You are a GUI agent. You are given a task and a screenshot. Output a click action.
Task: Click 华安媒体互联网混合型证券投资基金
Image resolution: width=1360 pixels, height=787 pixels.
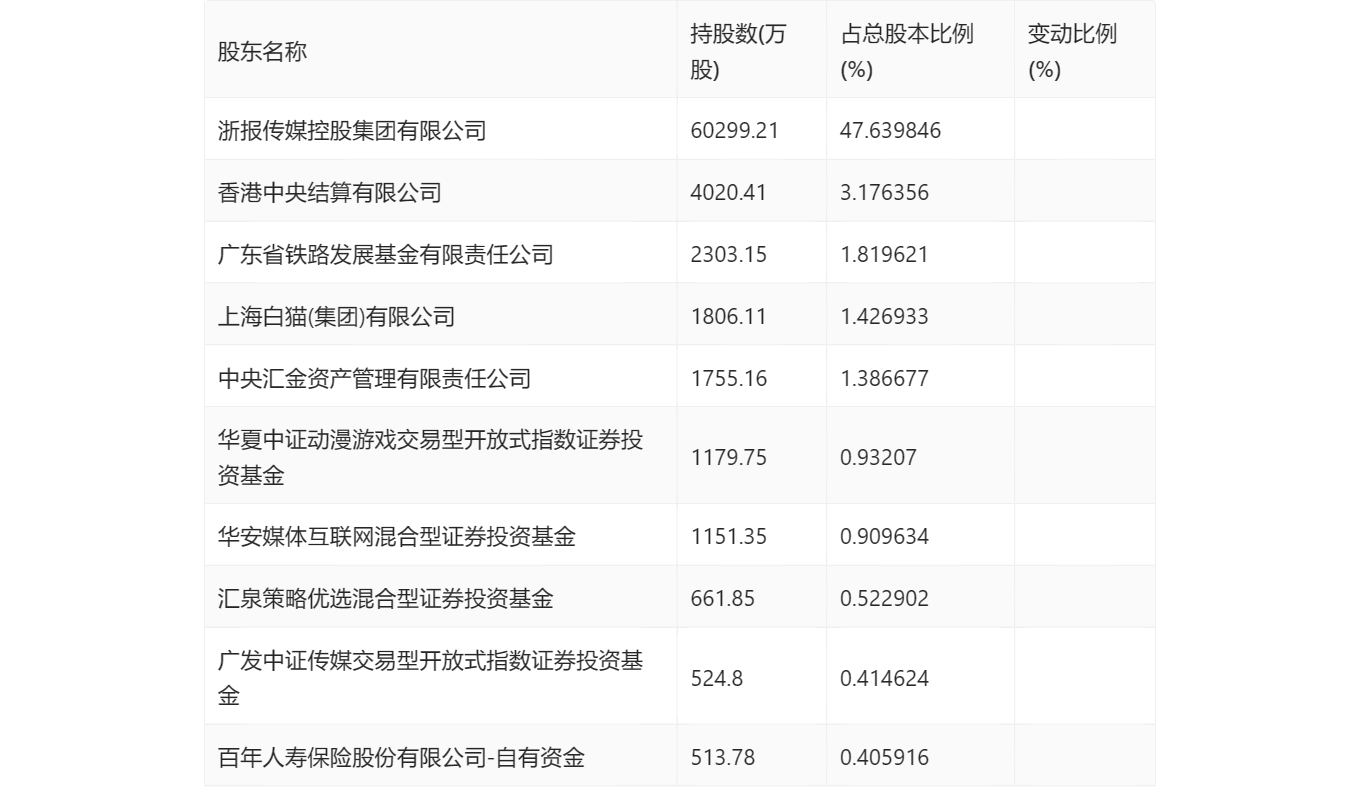[396, 536]
